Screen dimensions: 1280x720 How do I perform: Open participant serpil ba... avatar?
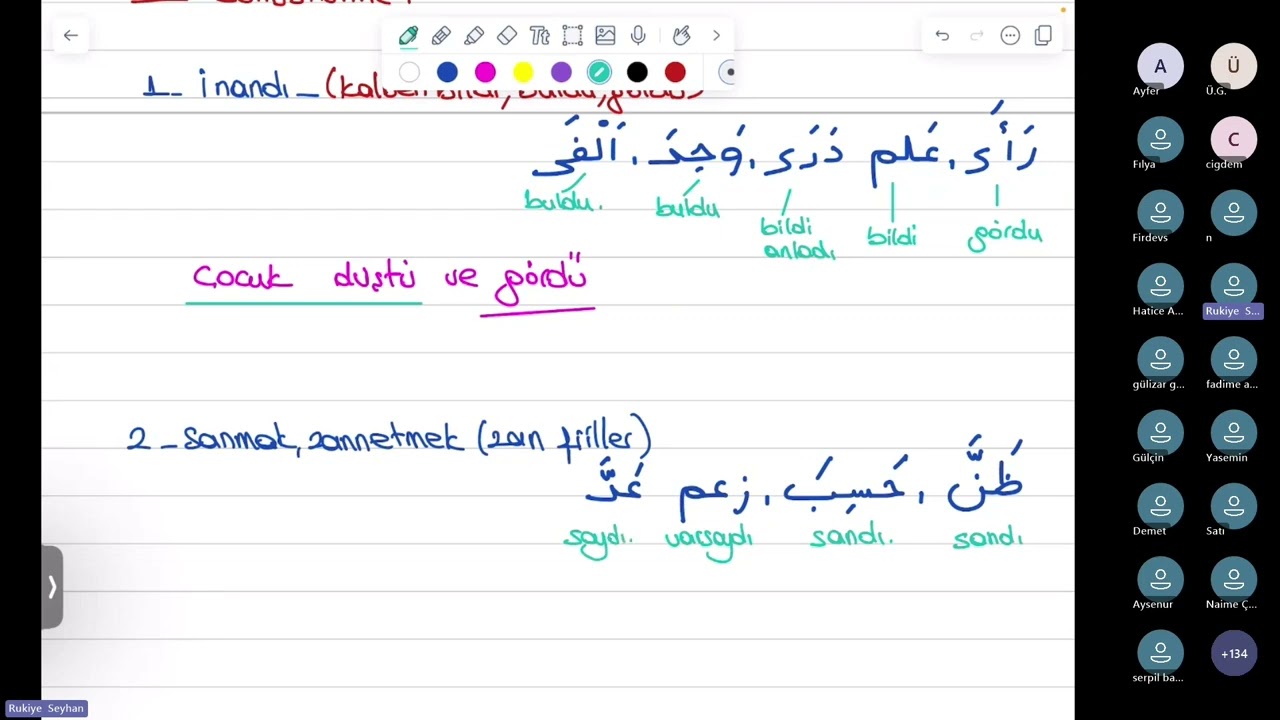tap(1160, 653)
